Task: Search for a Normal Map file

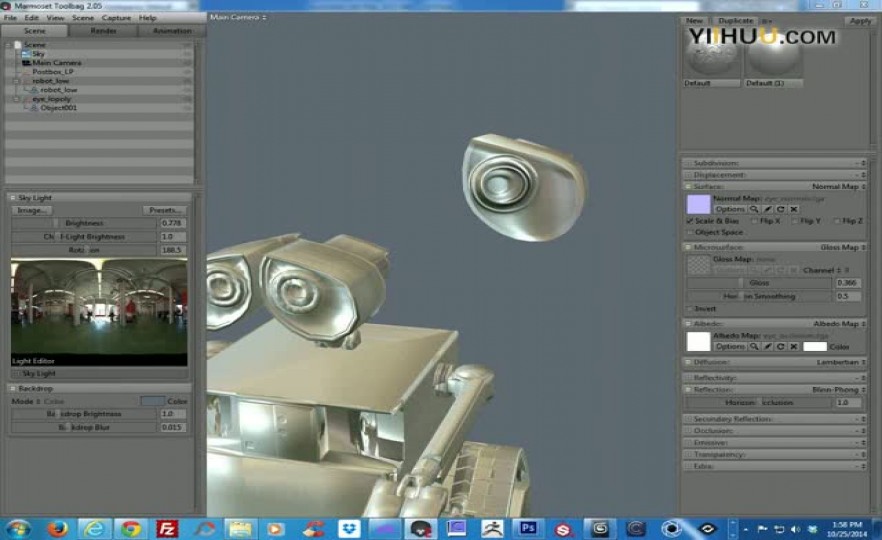Action: pyautogui.click(x=754, y=209)
